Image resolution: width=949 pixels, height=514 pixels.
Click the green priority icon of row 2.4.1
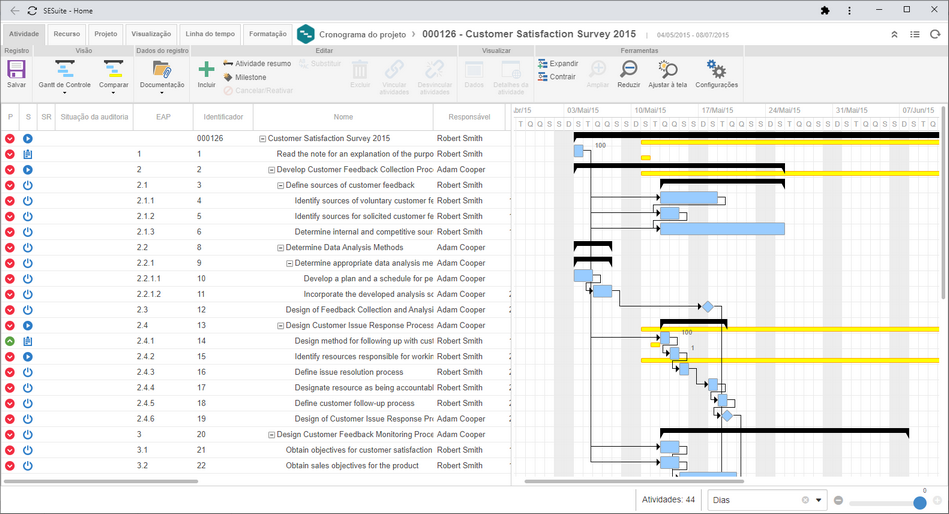pos(10,341)
